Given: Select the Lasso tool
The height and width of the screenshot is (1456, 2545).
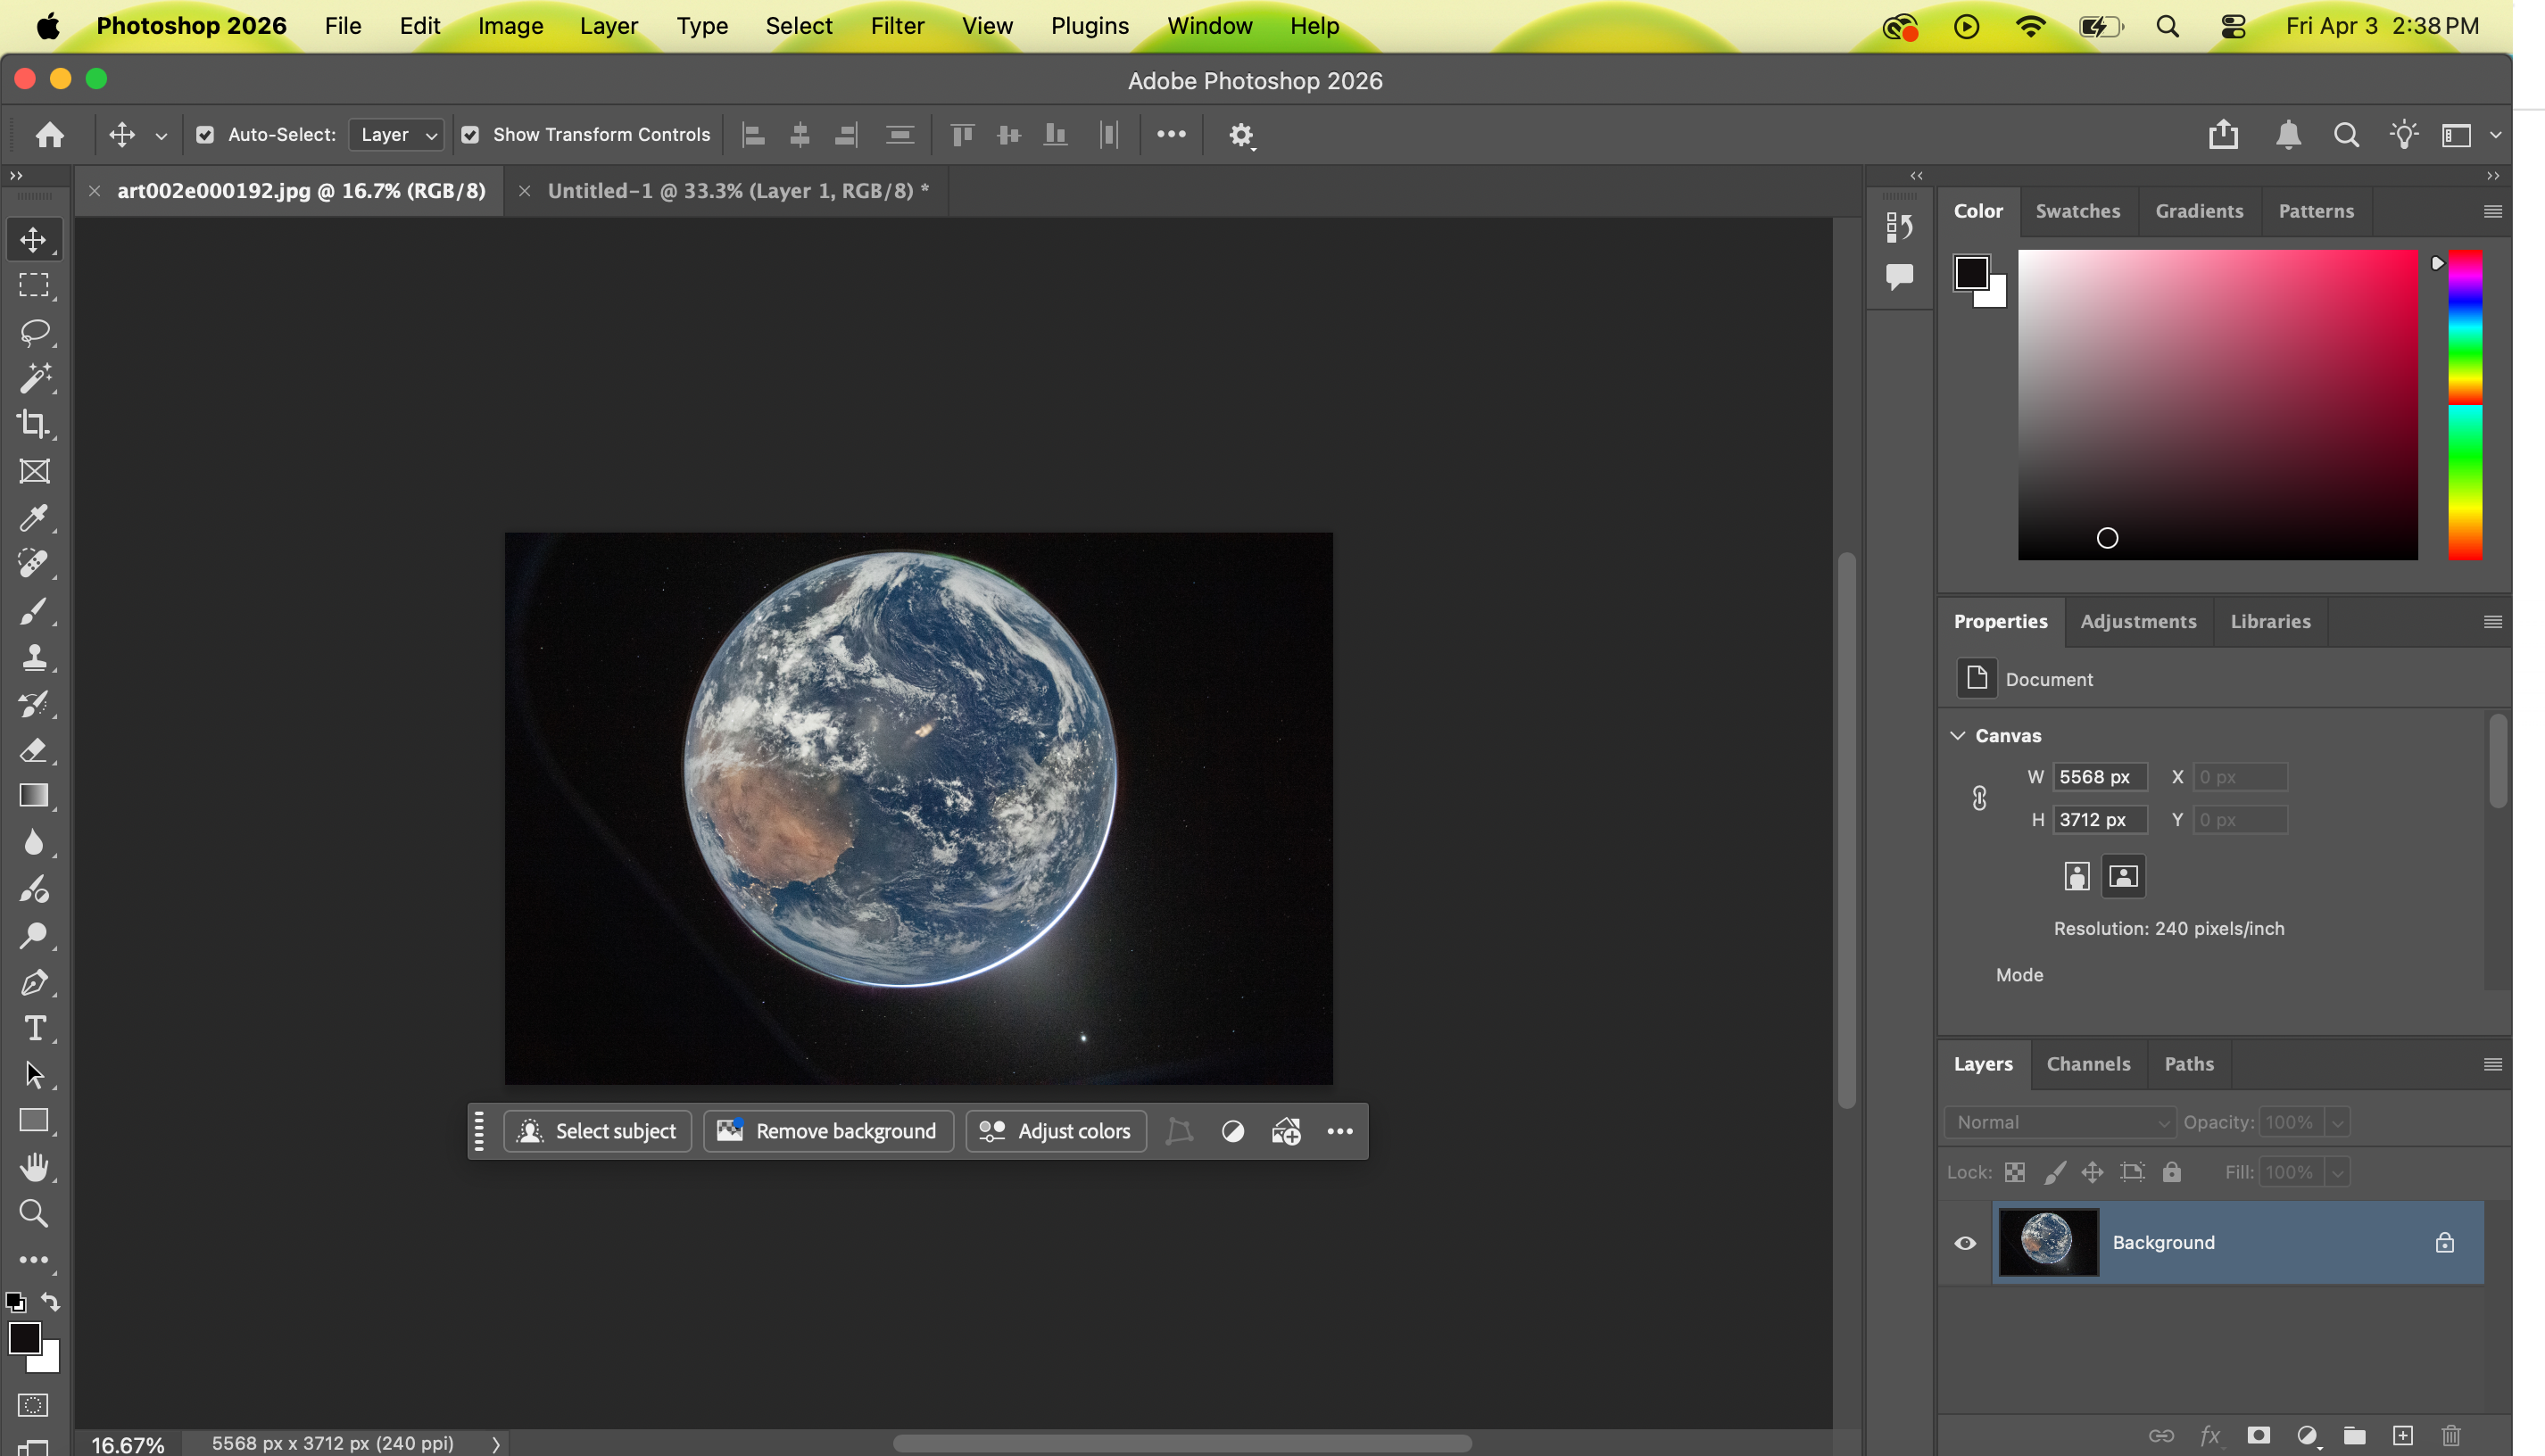Looking at the screenshot, I should (35, 333).
